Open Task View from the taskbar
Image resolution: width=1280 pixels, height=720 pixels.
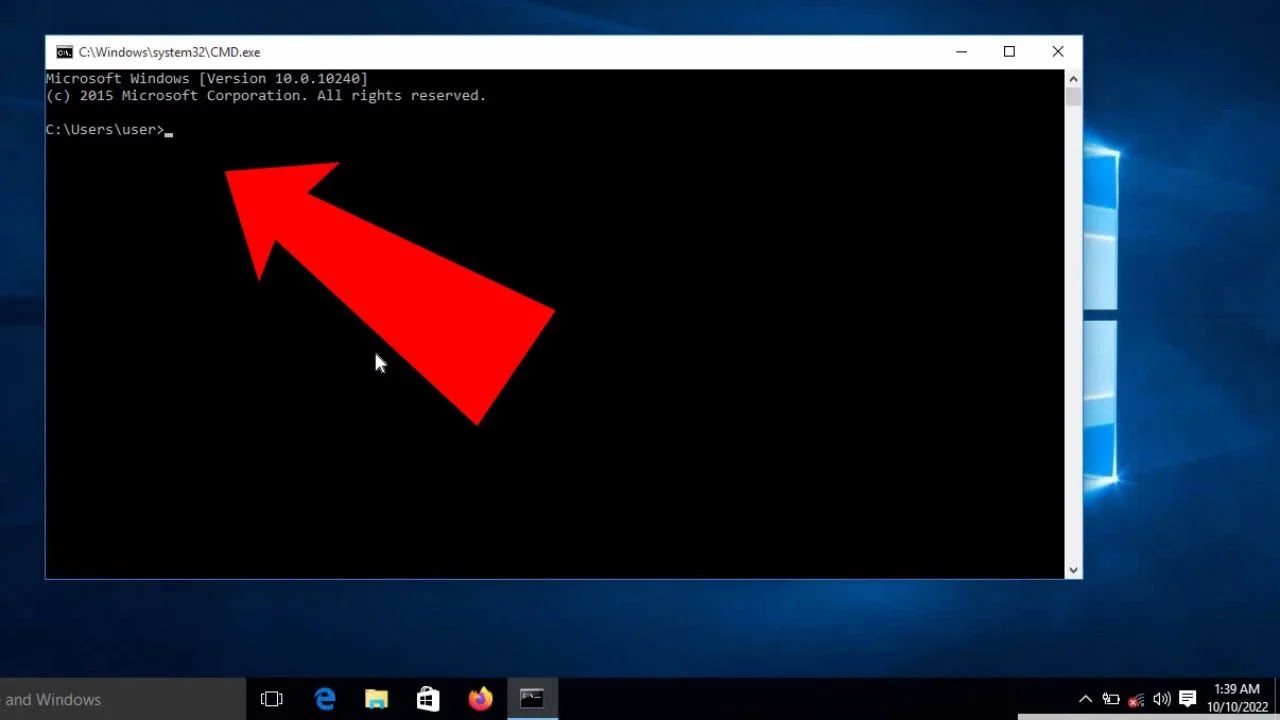click(x=272, y=699)
